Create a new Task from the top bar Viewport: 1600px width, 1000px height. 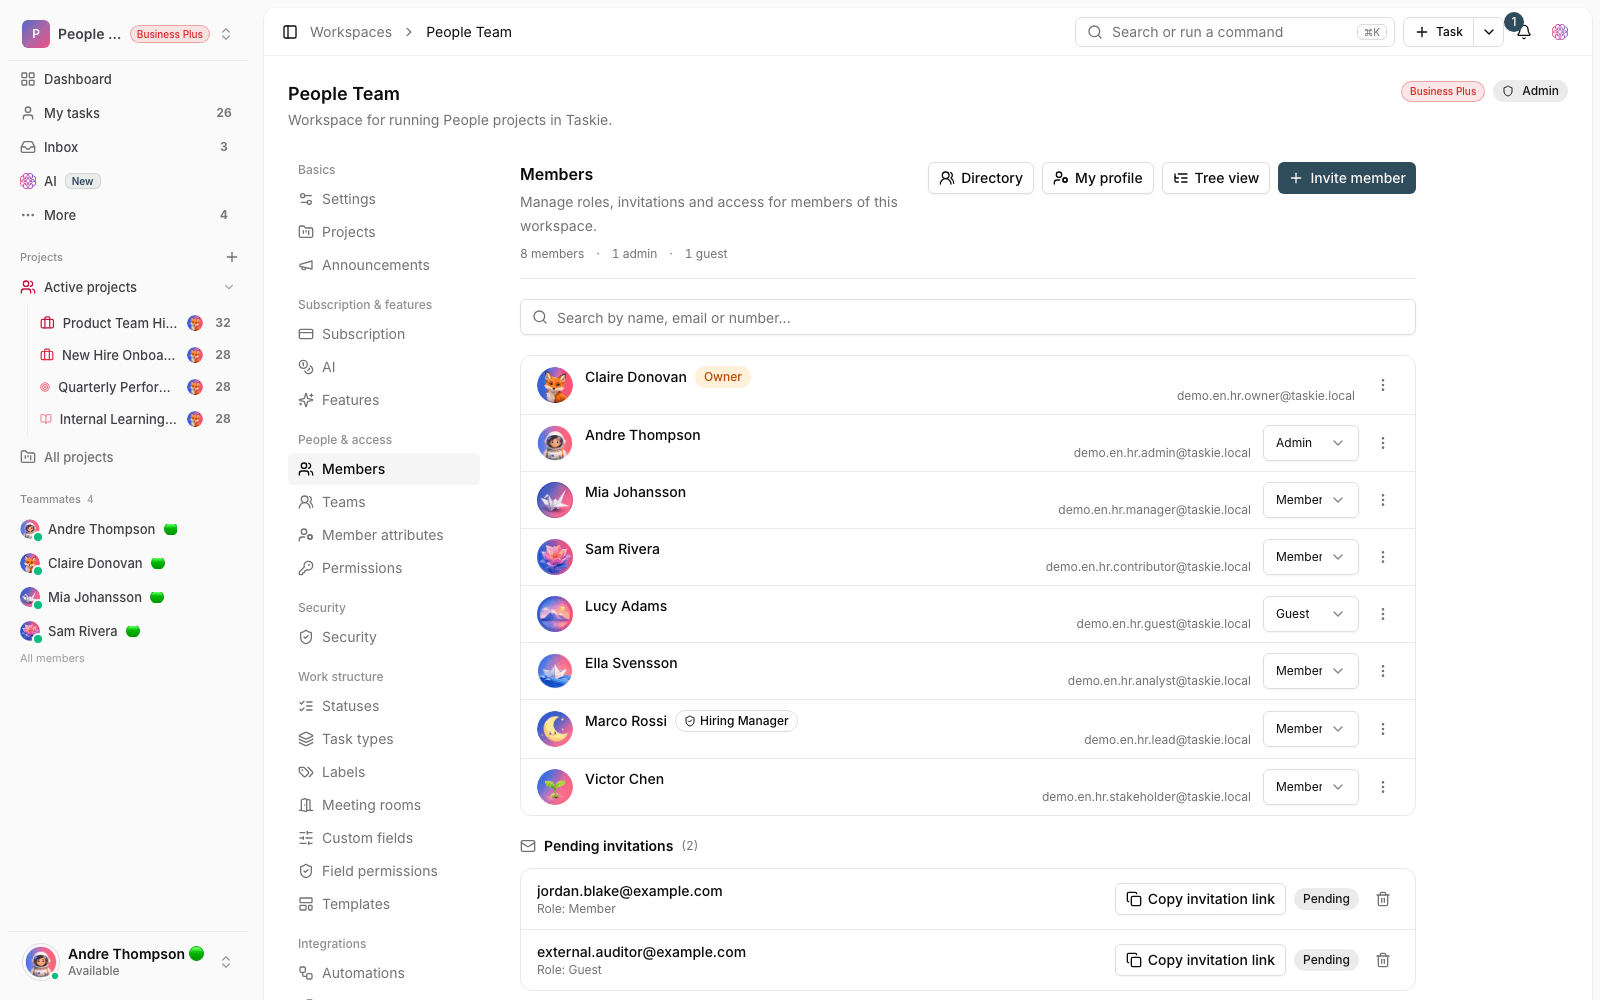tap(1439, 32)
